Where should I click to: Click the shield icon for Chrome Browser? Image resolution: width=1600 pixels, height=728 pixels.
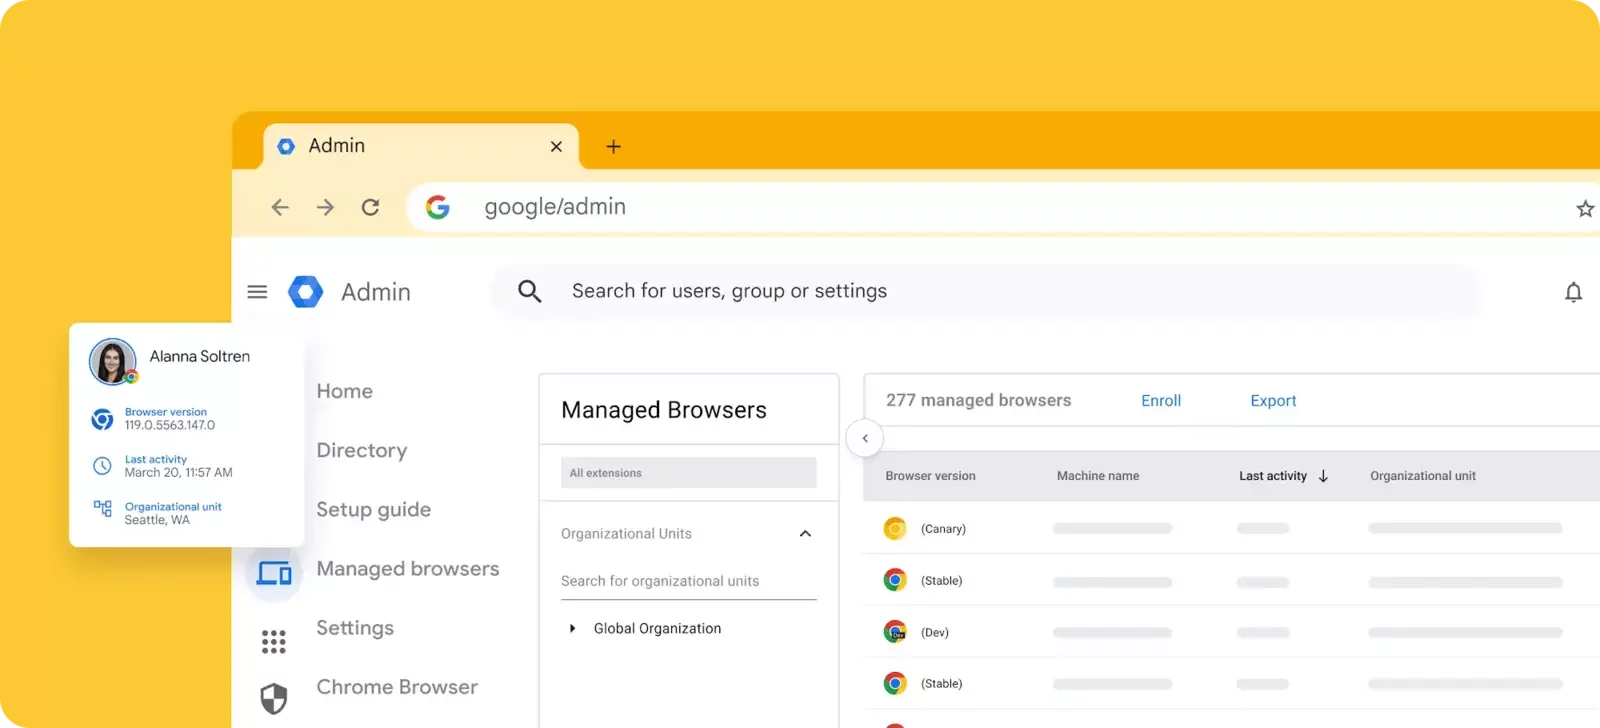click(273, 698)
